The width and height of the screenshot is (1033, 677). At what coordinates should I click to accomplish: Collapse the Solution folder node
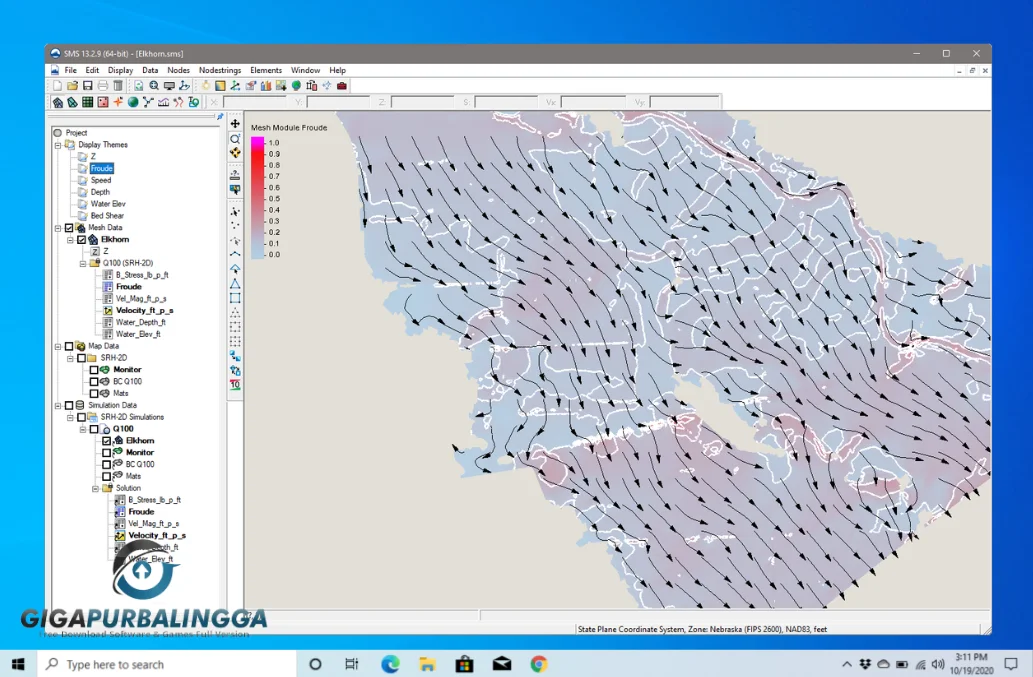(x=95, y=488)
